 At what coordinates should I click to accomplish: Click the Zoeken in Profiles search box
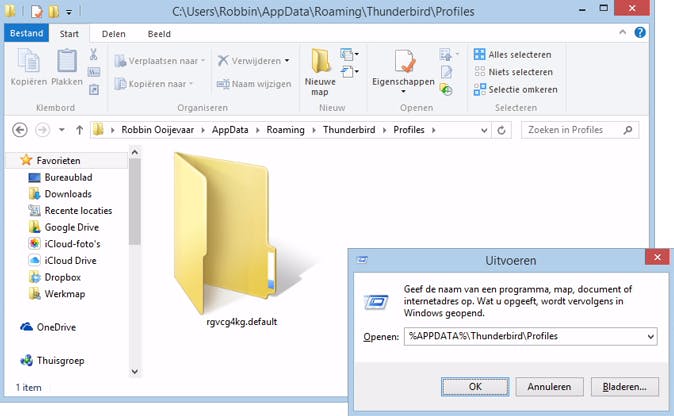click(580, 130)
